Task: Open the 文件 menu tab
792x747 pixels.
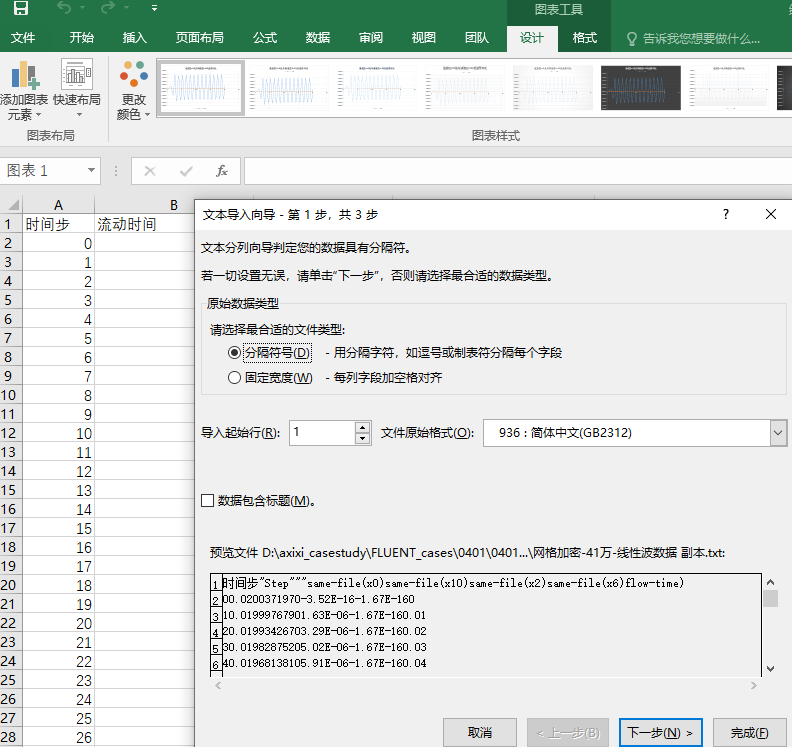Action: pyautogui.click(x=23, y=38)
